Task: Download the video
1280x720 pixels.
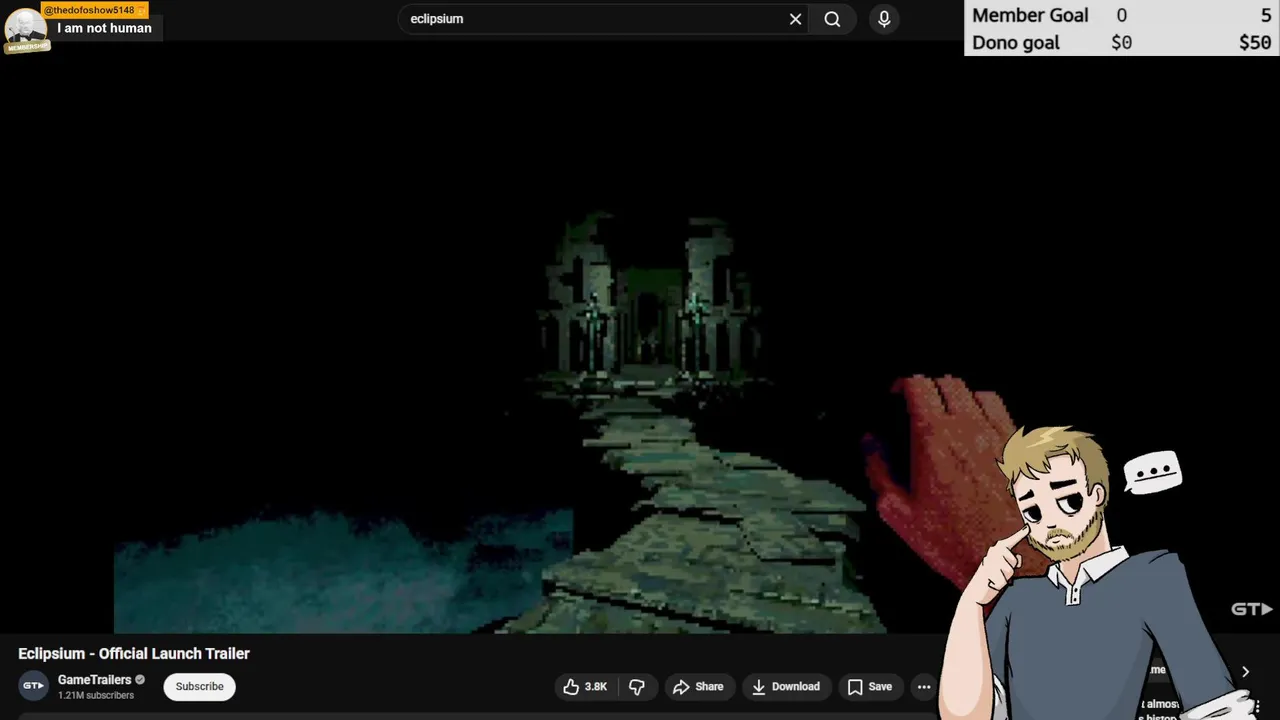Action: click(786, 687)
